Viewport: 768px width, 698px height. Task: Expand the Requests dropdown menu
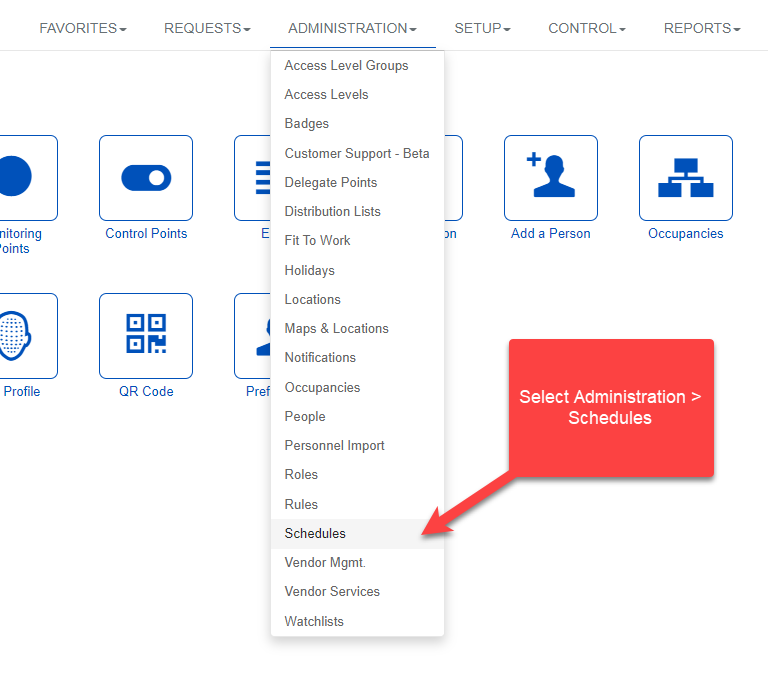coord(207,28)
